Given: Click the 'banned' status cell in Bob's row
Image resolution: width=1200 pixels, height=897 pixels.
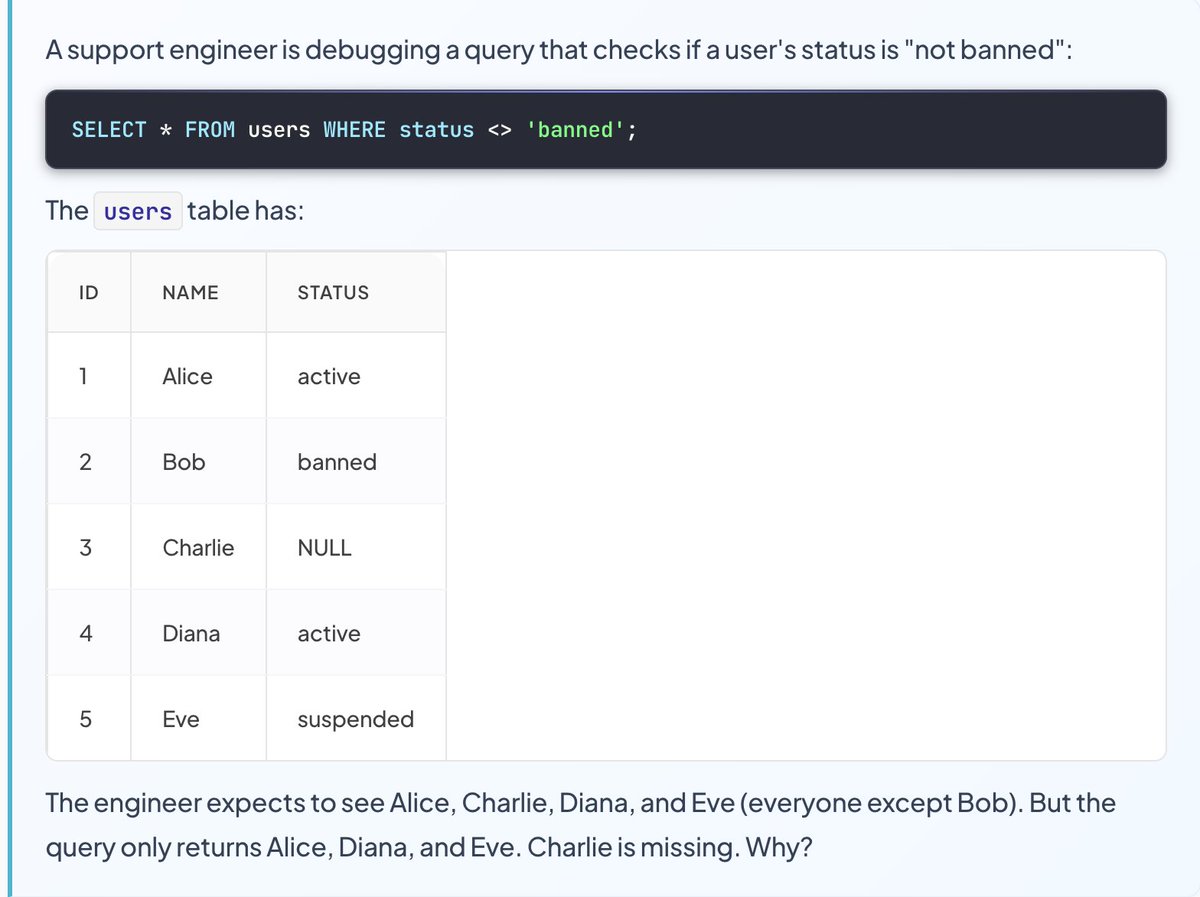Looking at the screenshot, I should [356, 462].
